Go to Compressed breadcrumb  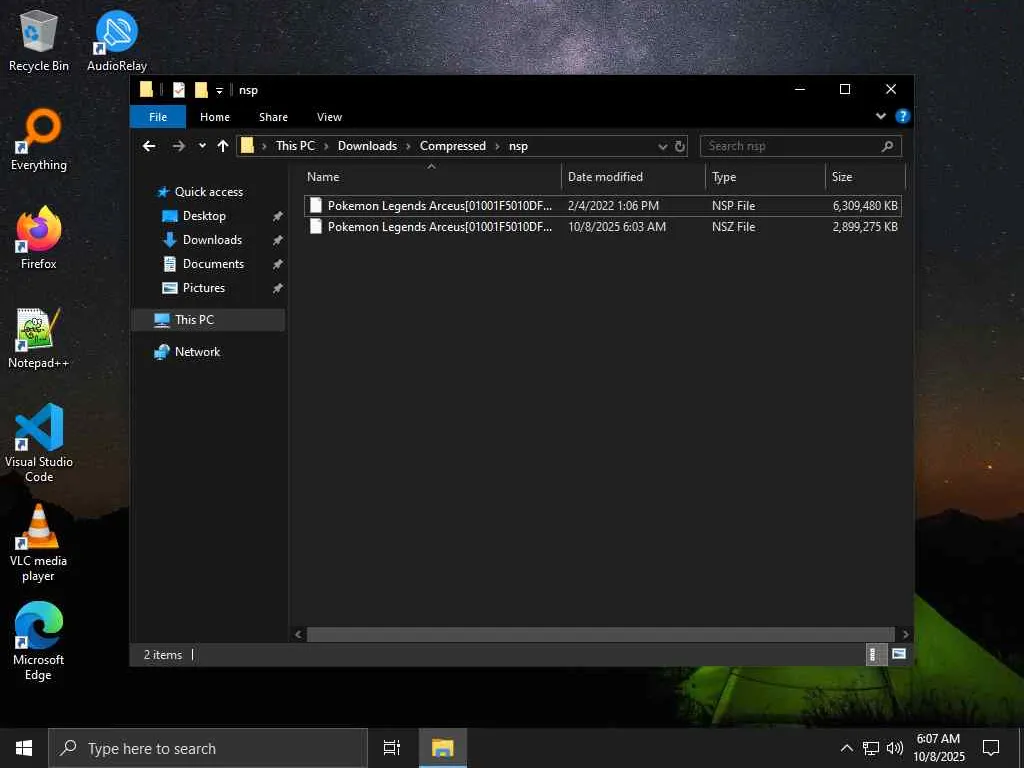tap(453, 146)
